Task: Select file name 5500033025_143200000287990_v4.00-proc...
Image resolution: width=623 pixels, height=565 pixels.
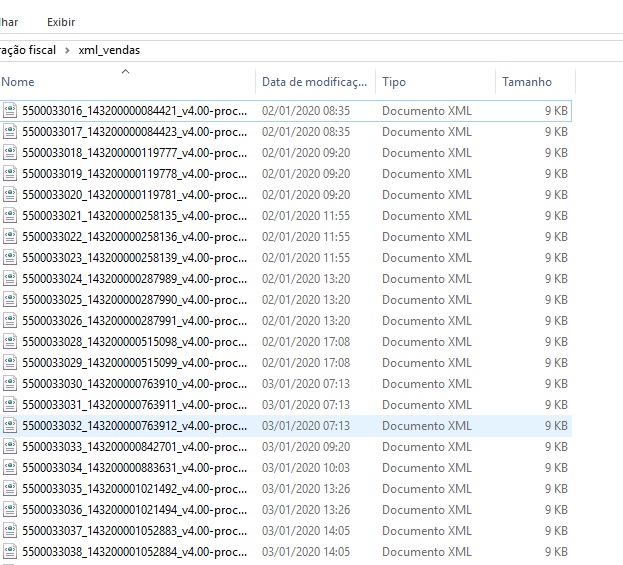Action: coord(134,300)
